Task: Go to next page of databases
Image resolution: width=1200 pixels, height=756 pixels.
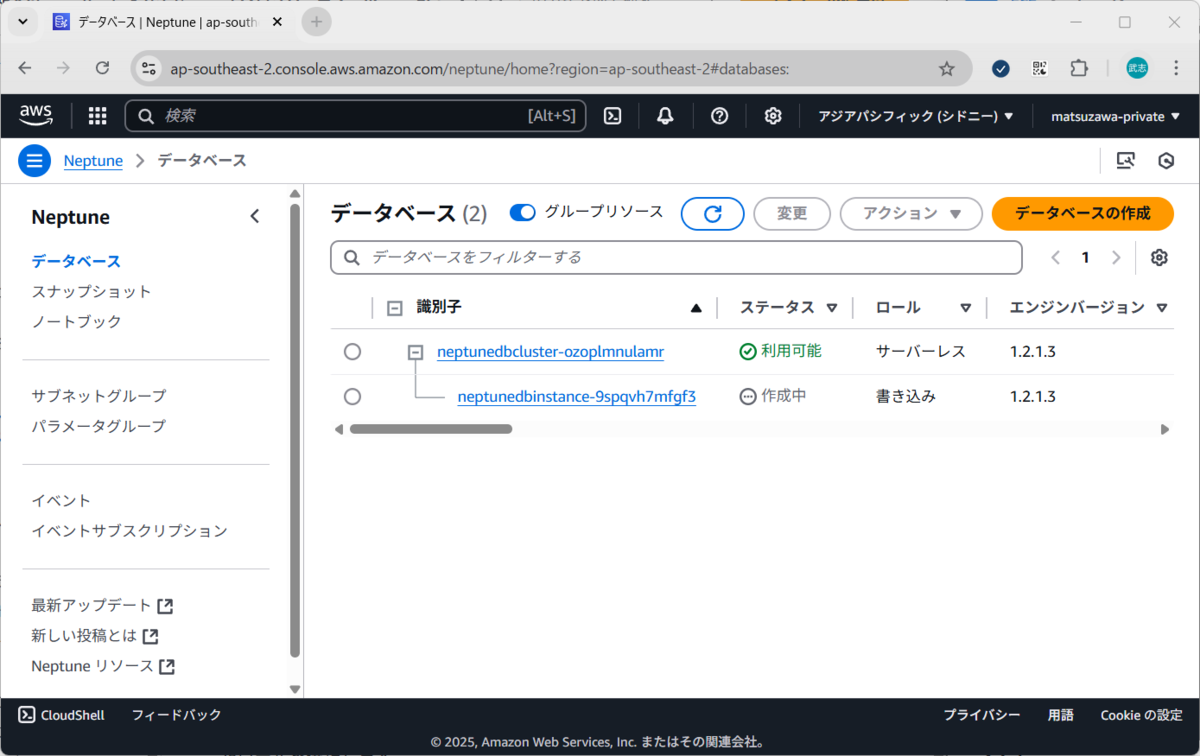Action: tap(1116, 258)
